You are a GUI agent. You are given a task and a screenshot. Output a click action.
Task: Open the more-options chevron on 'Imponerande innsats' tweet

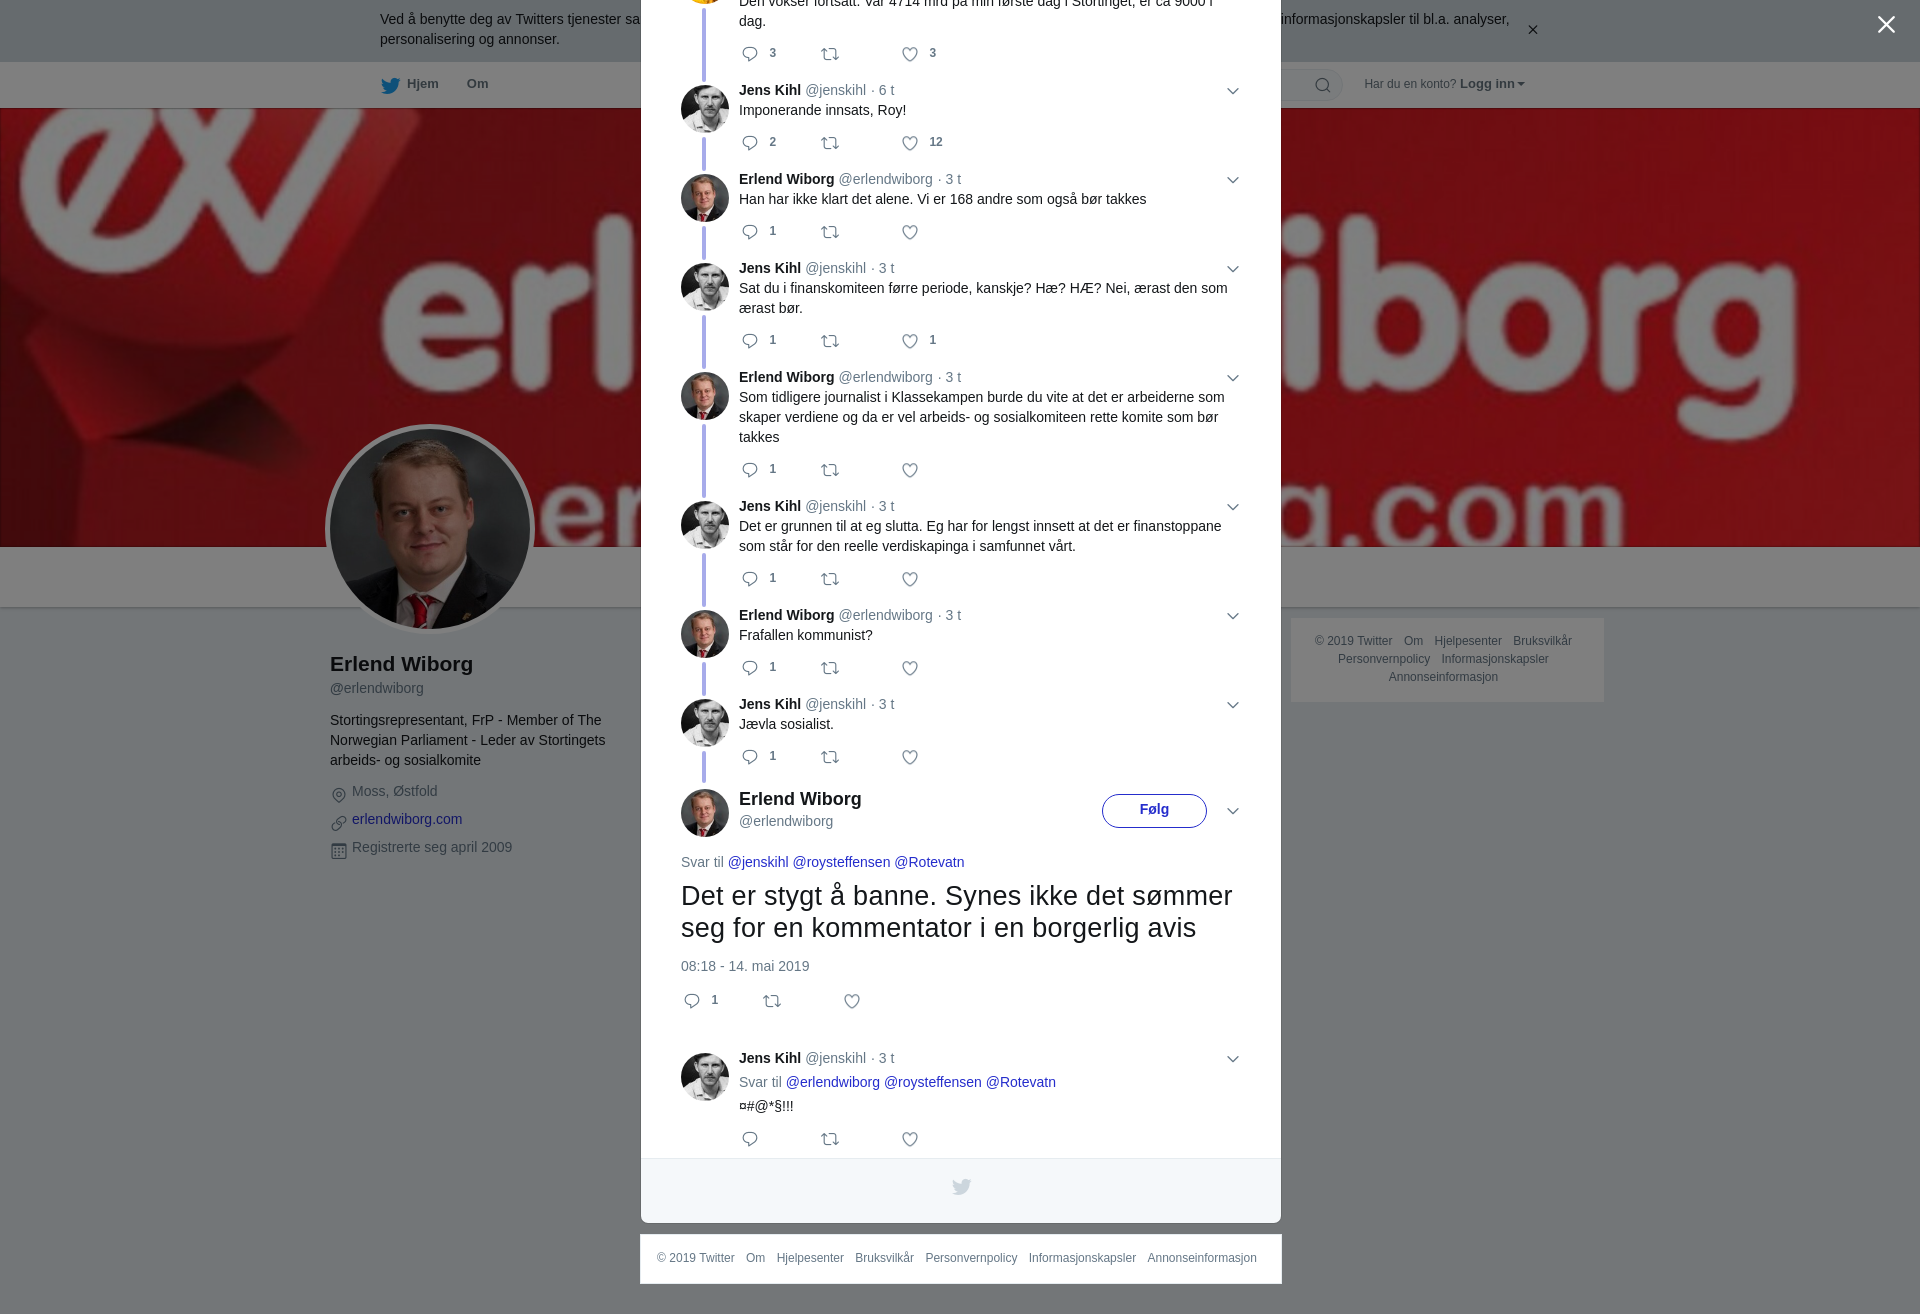1233,92
